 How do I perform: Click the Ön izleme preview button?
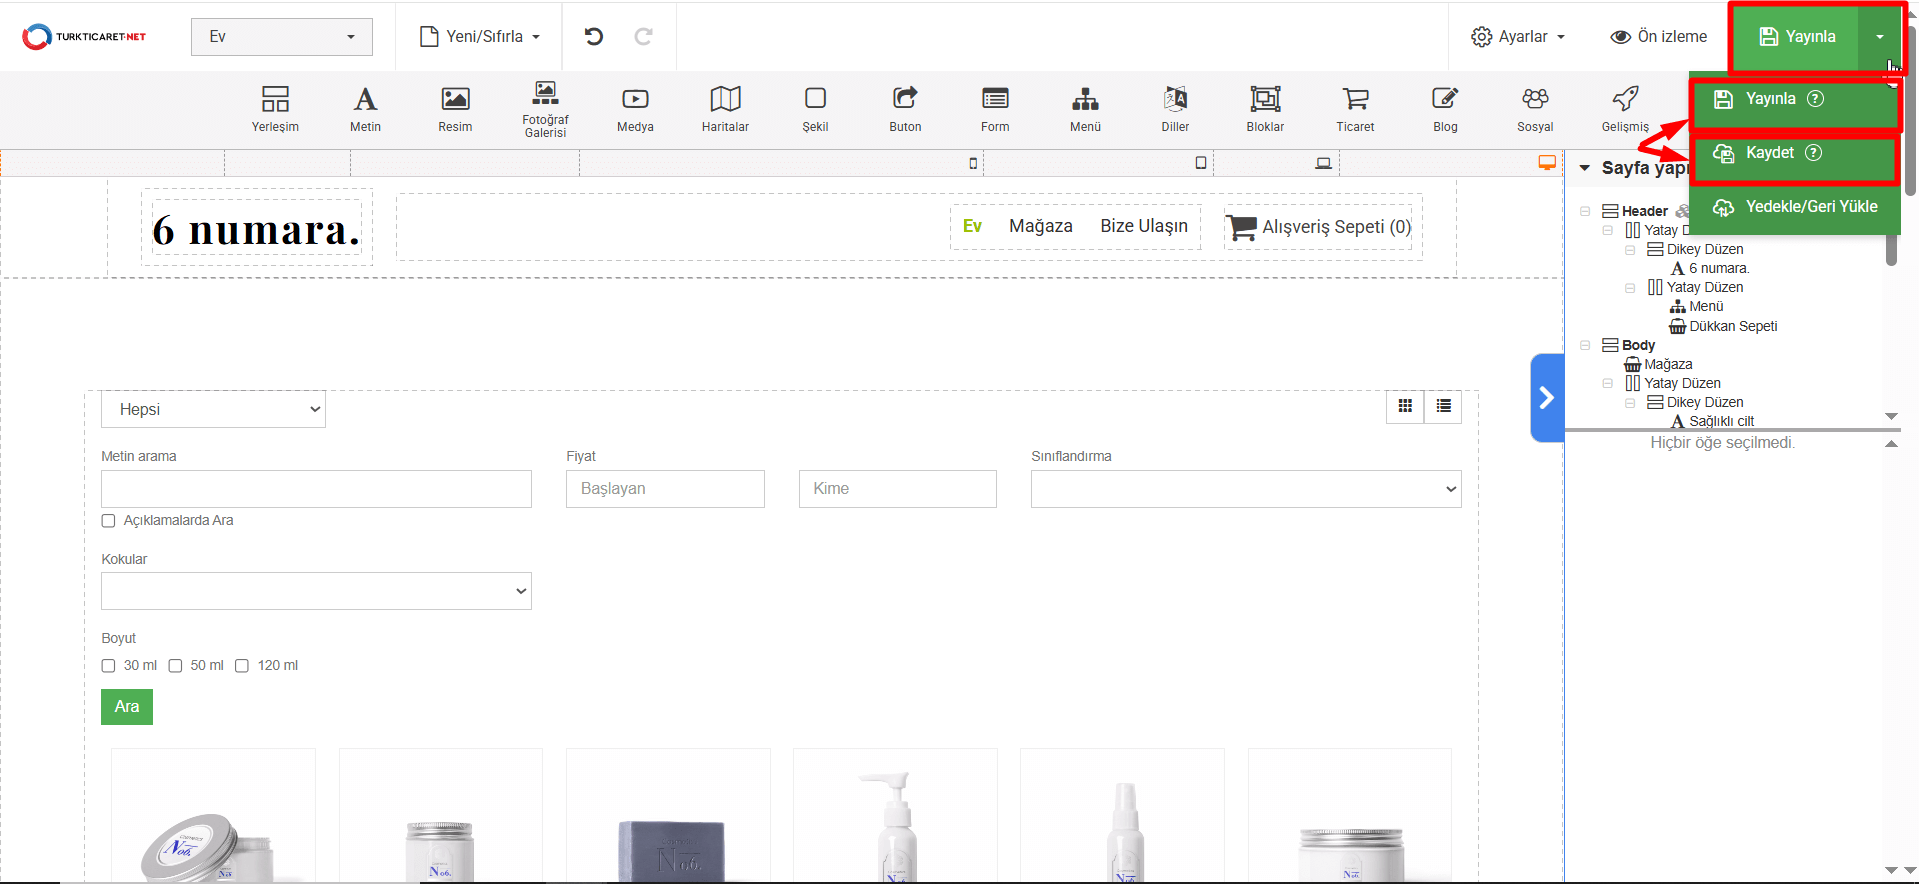click(x=1659, y=37)
